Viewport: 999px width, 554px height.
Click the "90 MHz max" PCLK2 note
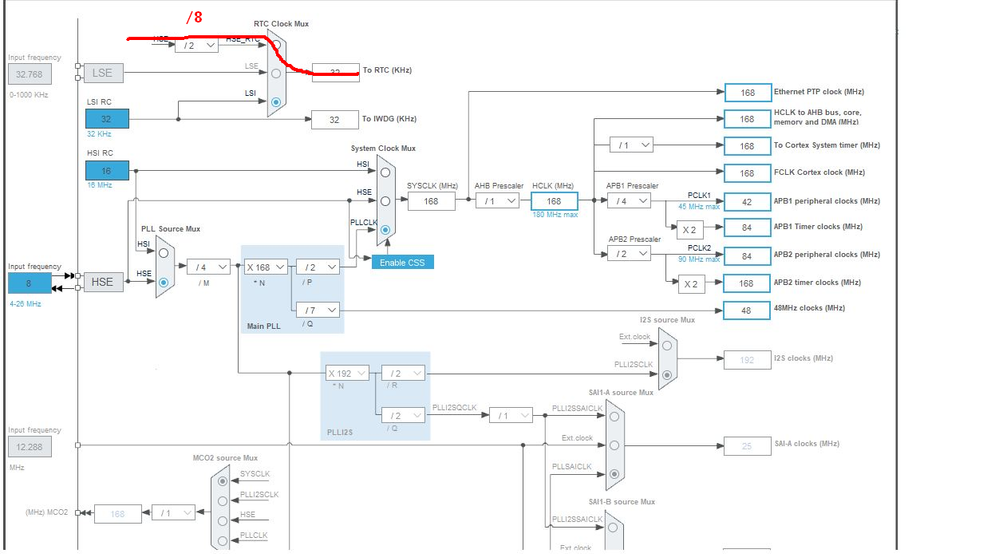[699, 259]
